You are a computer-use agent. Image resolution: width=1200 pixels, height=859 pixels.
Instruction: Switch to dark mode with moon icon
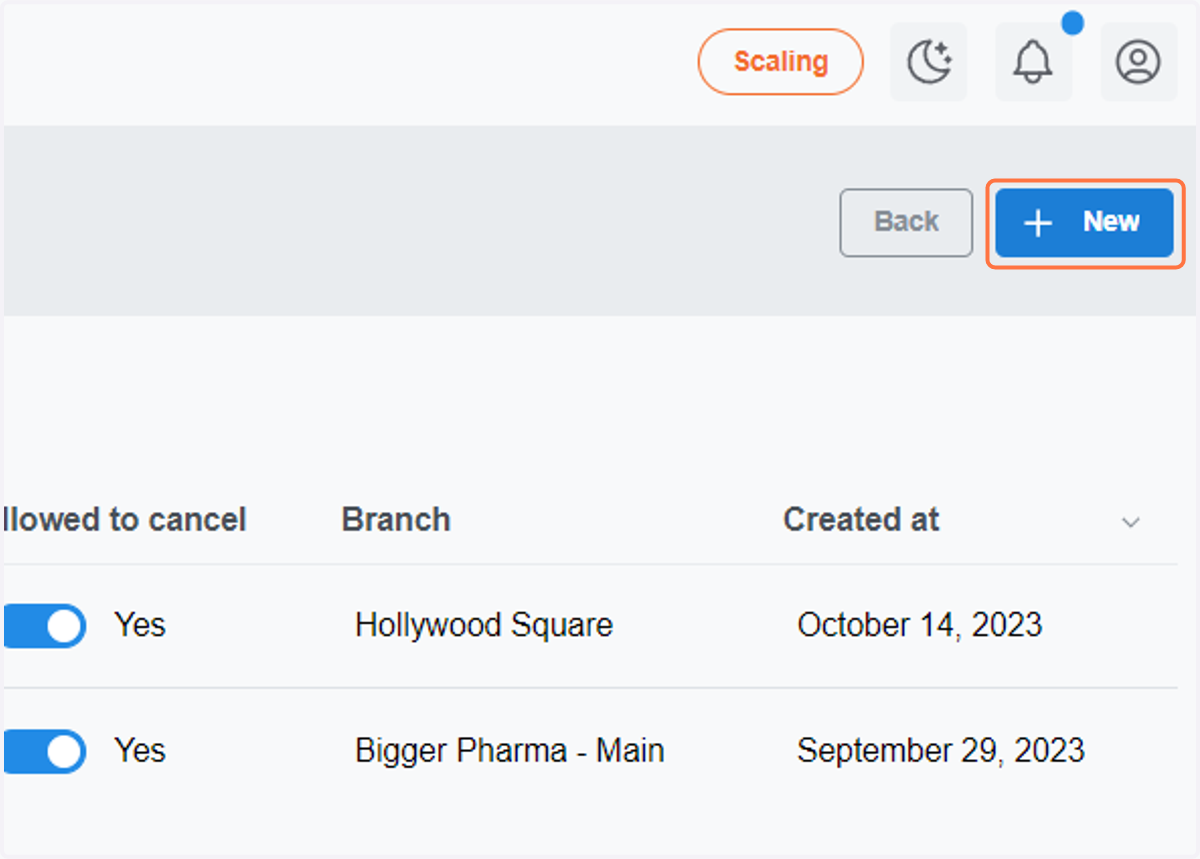929,62
